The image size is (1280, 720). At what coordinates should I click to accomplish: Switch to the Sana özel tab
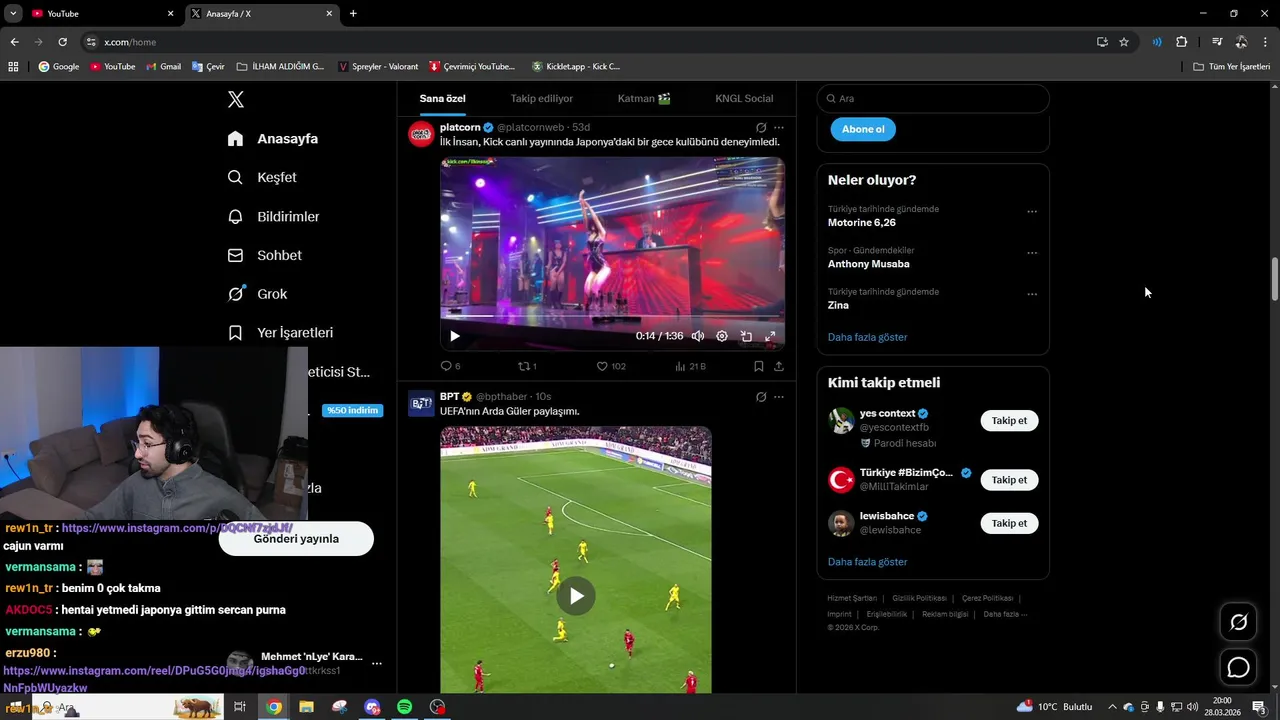point(442,98)
